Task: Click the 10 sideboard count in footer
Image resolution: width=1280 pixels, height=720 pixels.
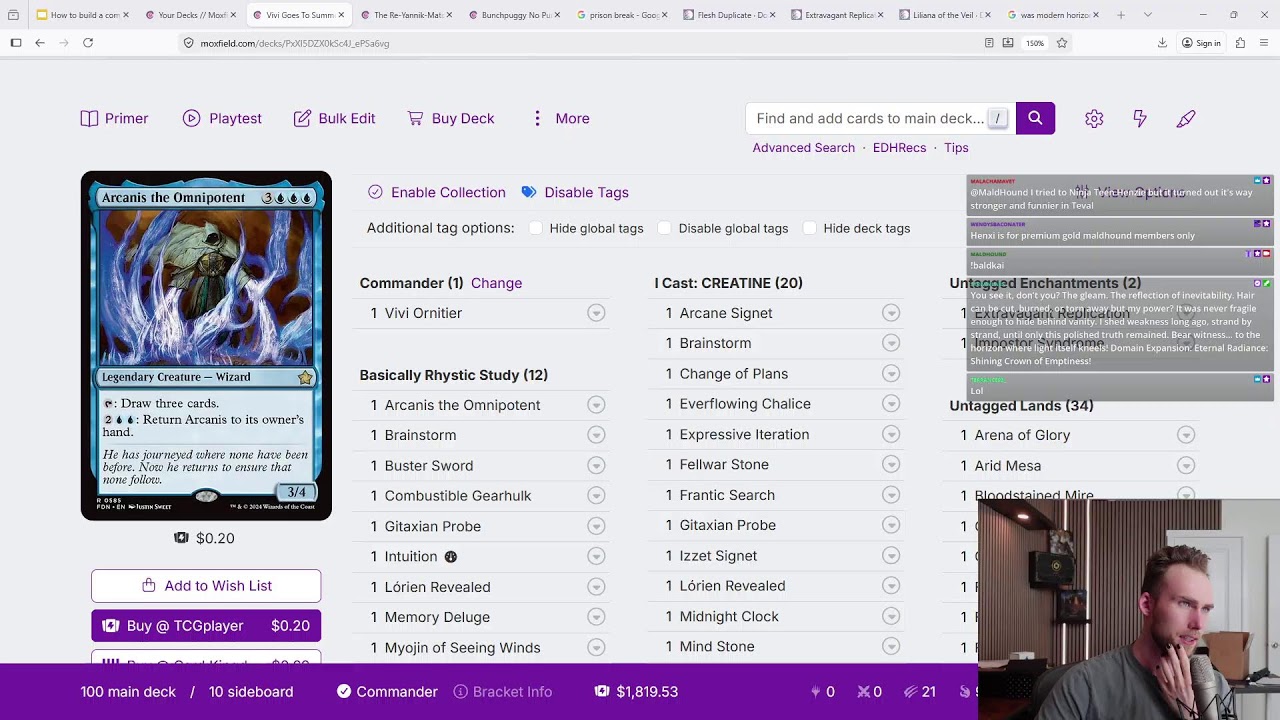Action: click(251, 692)
